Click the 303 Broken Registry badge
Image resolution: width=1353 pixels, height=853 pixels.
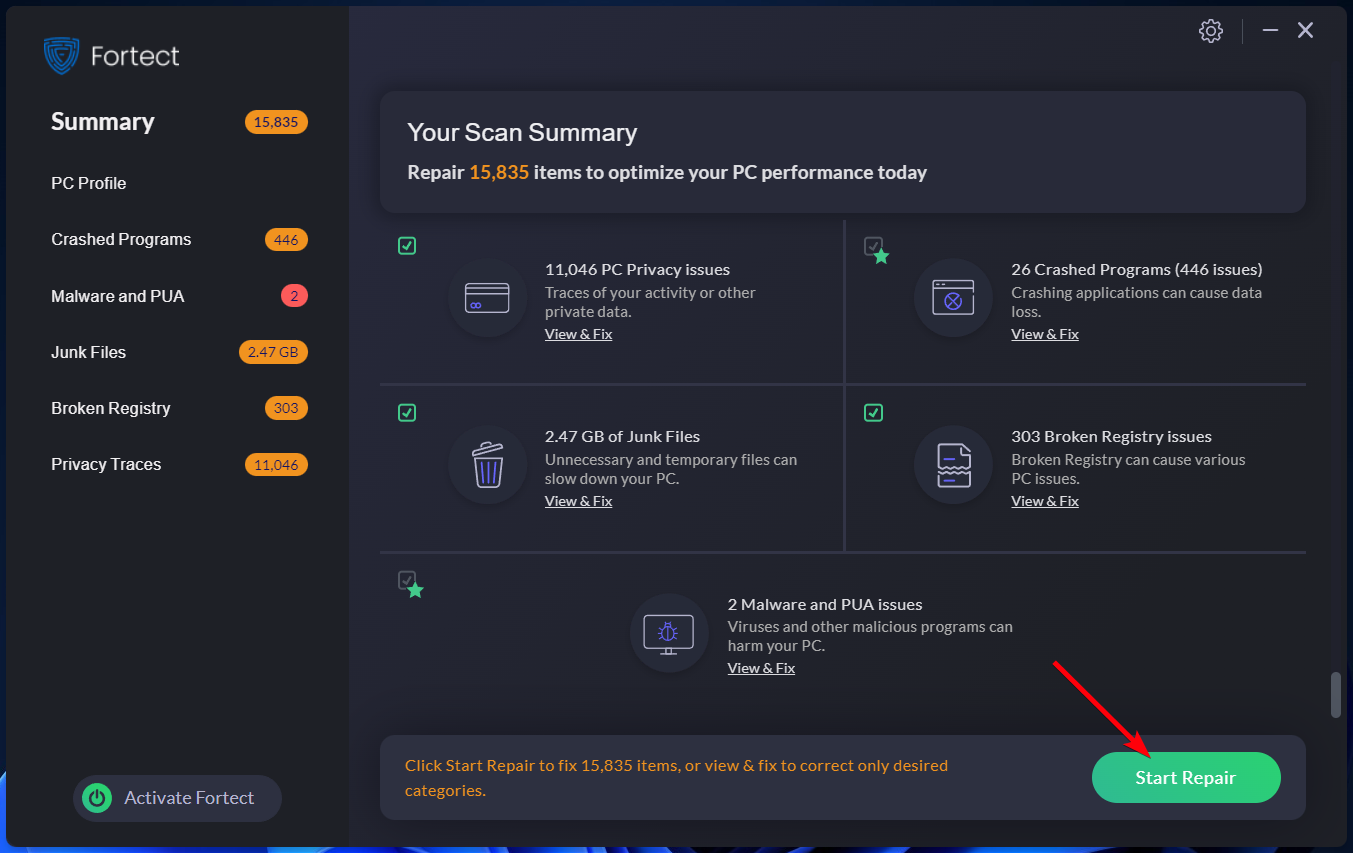[x=286, y=408]
